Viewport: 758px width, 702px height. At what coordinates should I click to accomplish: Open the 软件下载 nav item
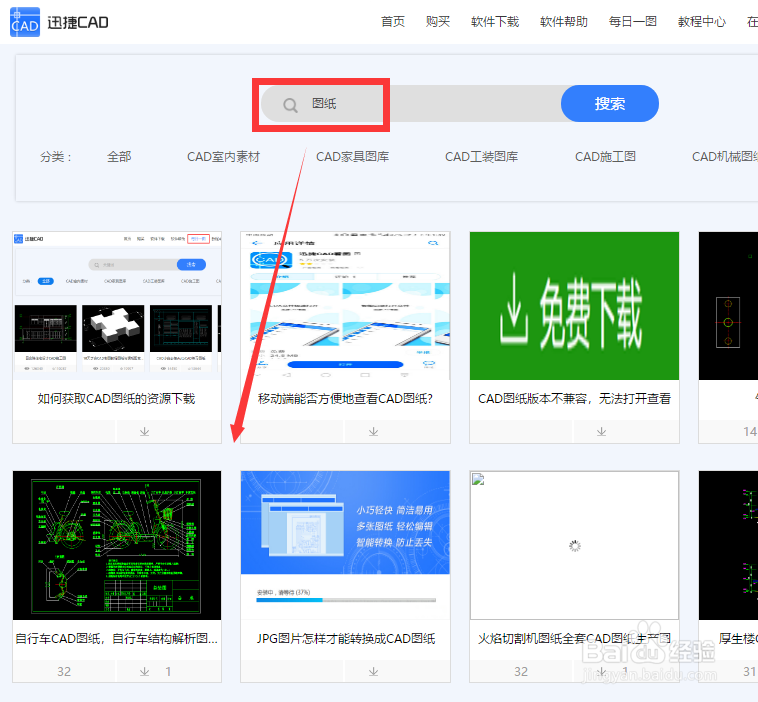[495, 22]
